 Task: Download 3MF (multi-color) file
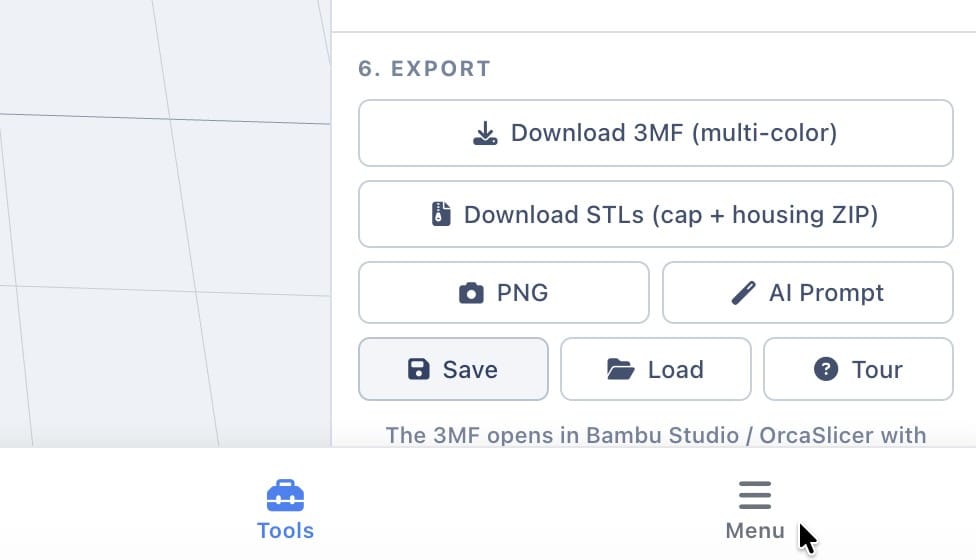tap(655, 133)
